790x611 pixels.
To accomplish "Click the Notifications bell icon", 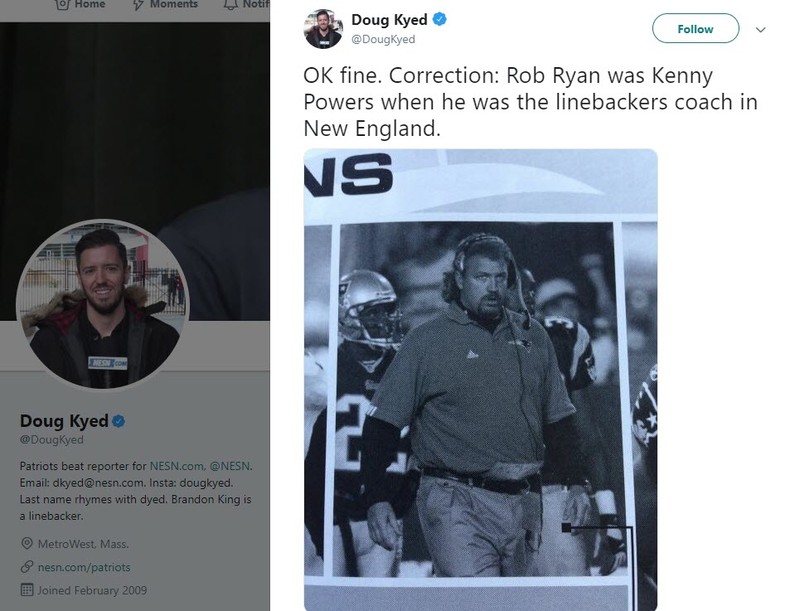I will tap(229, 5).
